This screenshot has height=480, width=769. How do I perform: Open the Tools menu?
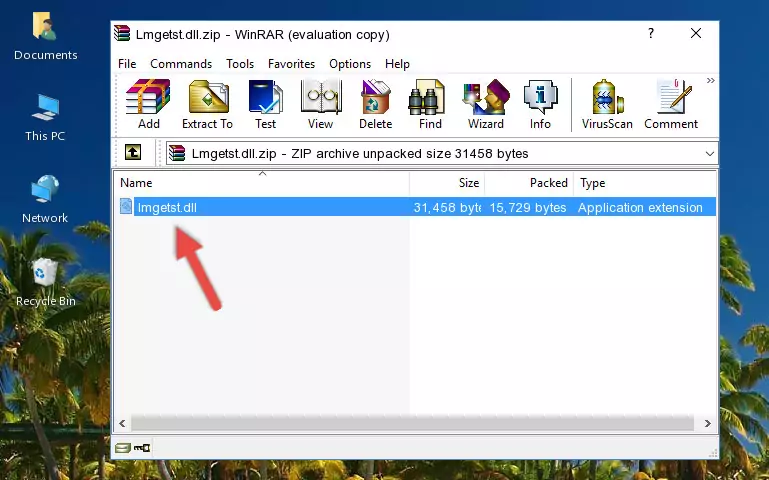240,64
